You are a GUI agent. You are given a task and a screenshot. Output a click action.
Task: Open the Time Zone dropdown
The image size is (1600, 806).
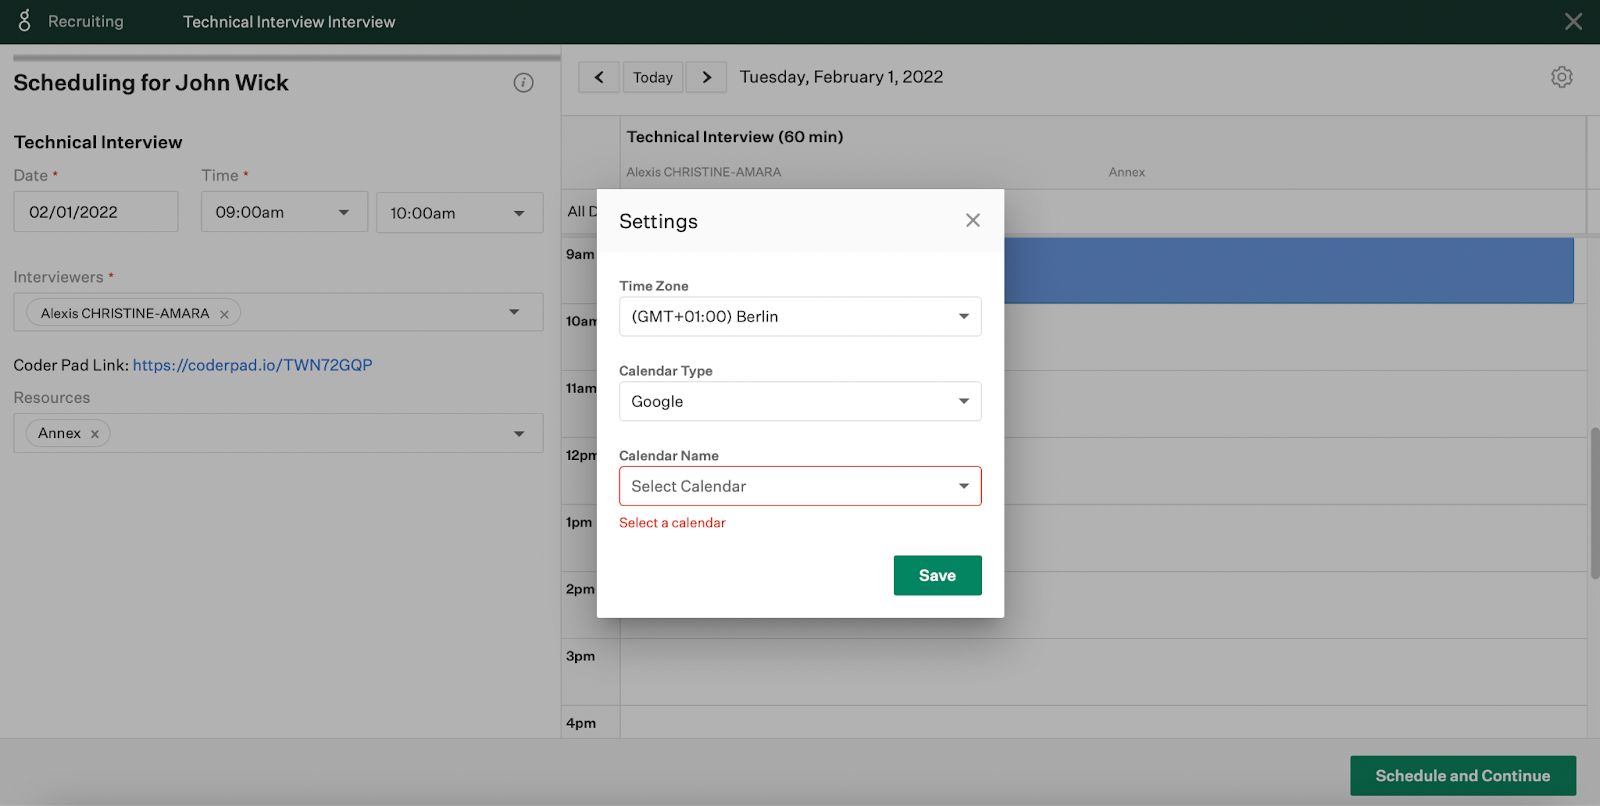(800, 316)
